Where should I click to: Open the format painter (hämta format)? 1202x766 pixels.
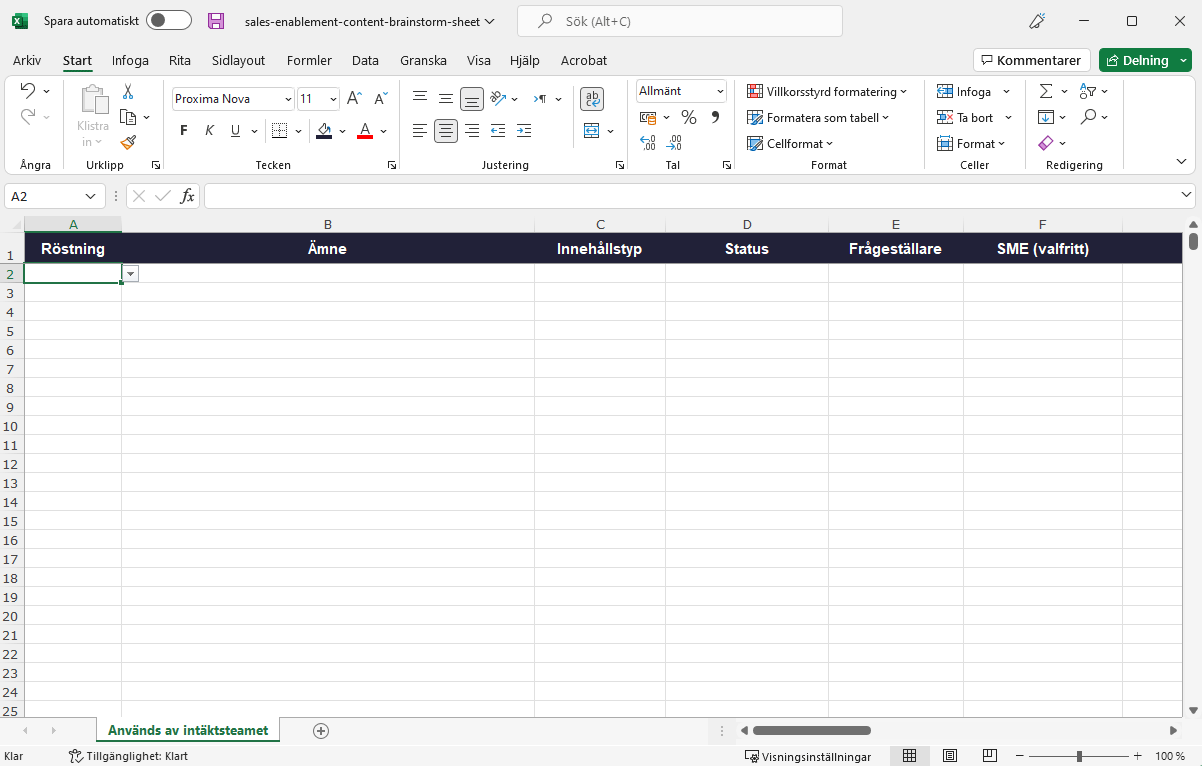coord(127,141)
